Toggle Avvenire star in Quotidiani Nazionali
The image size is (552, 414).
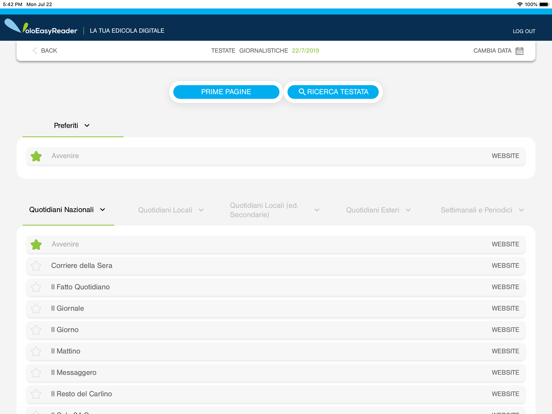click(36, 244)
